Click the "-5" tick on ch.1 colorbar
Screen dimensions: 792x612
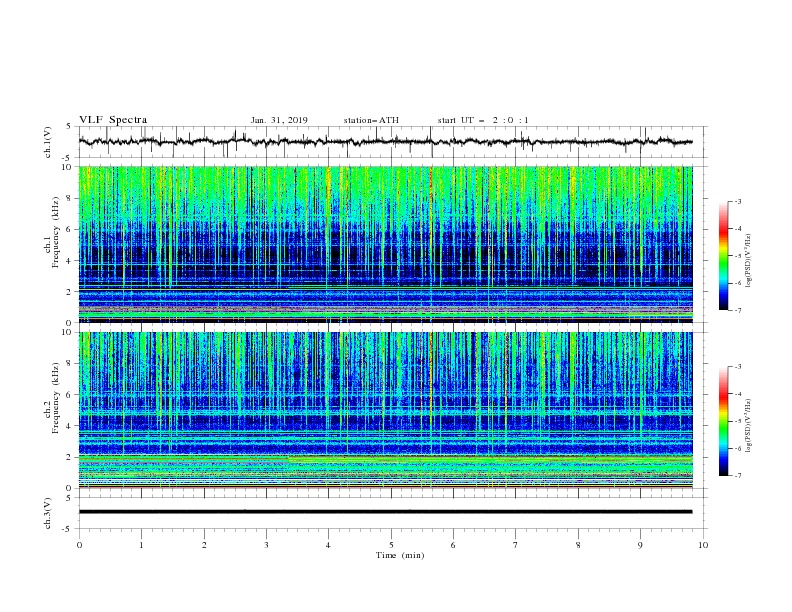pos(737,256)
